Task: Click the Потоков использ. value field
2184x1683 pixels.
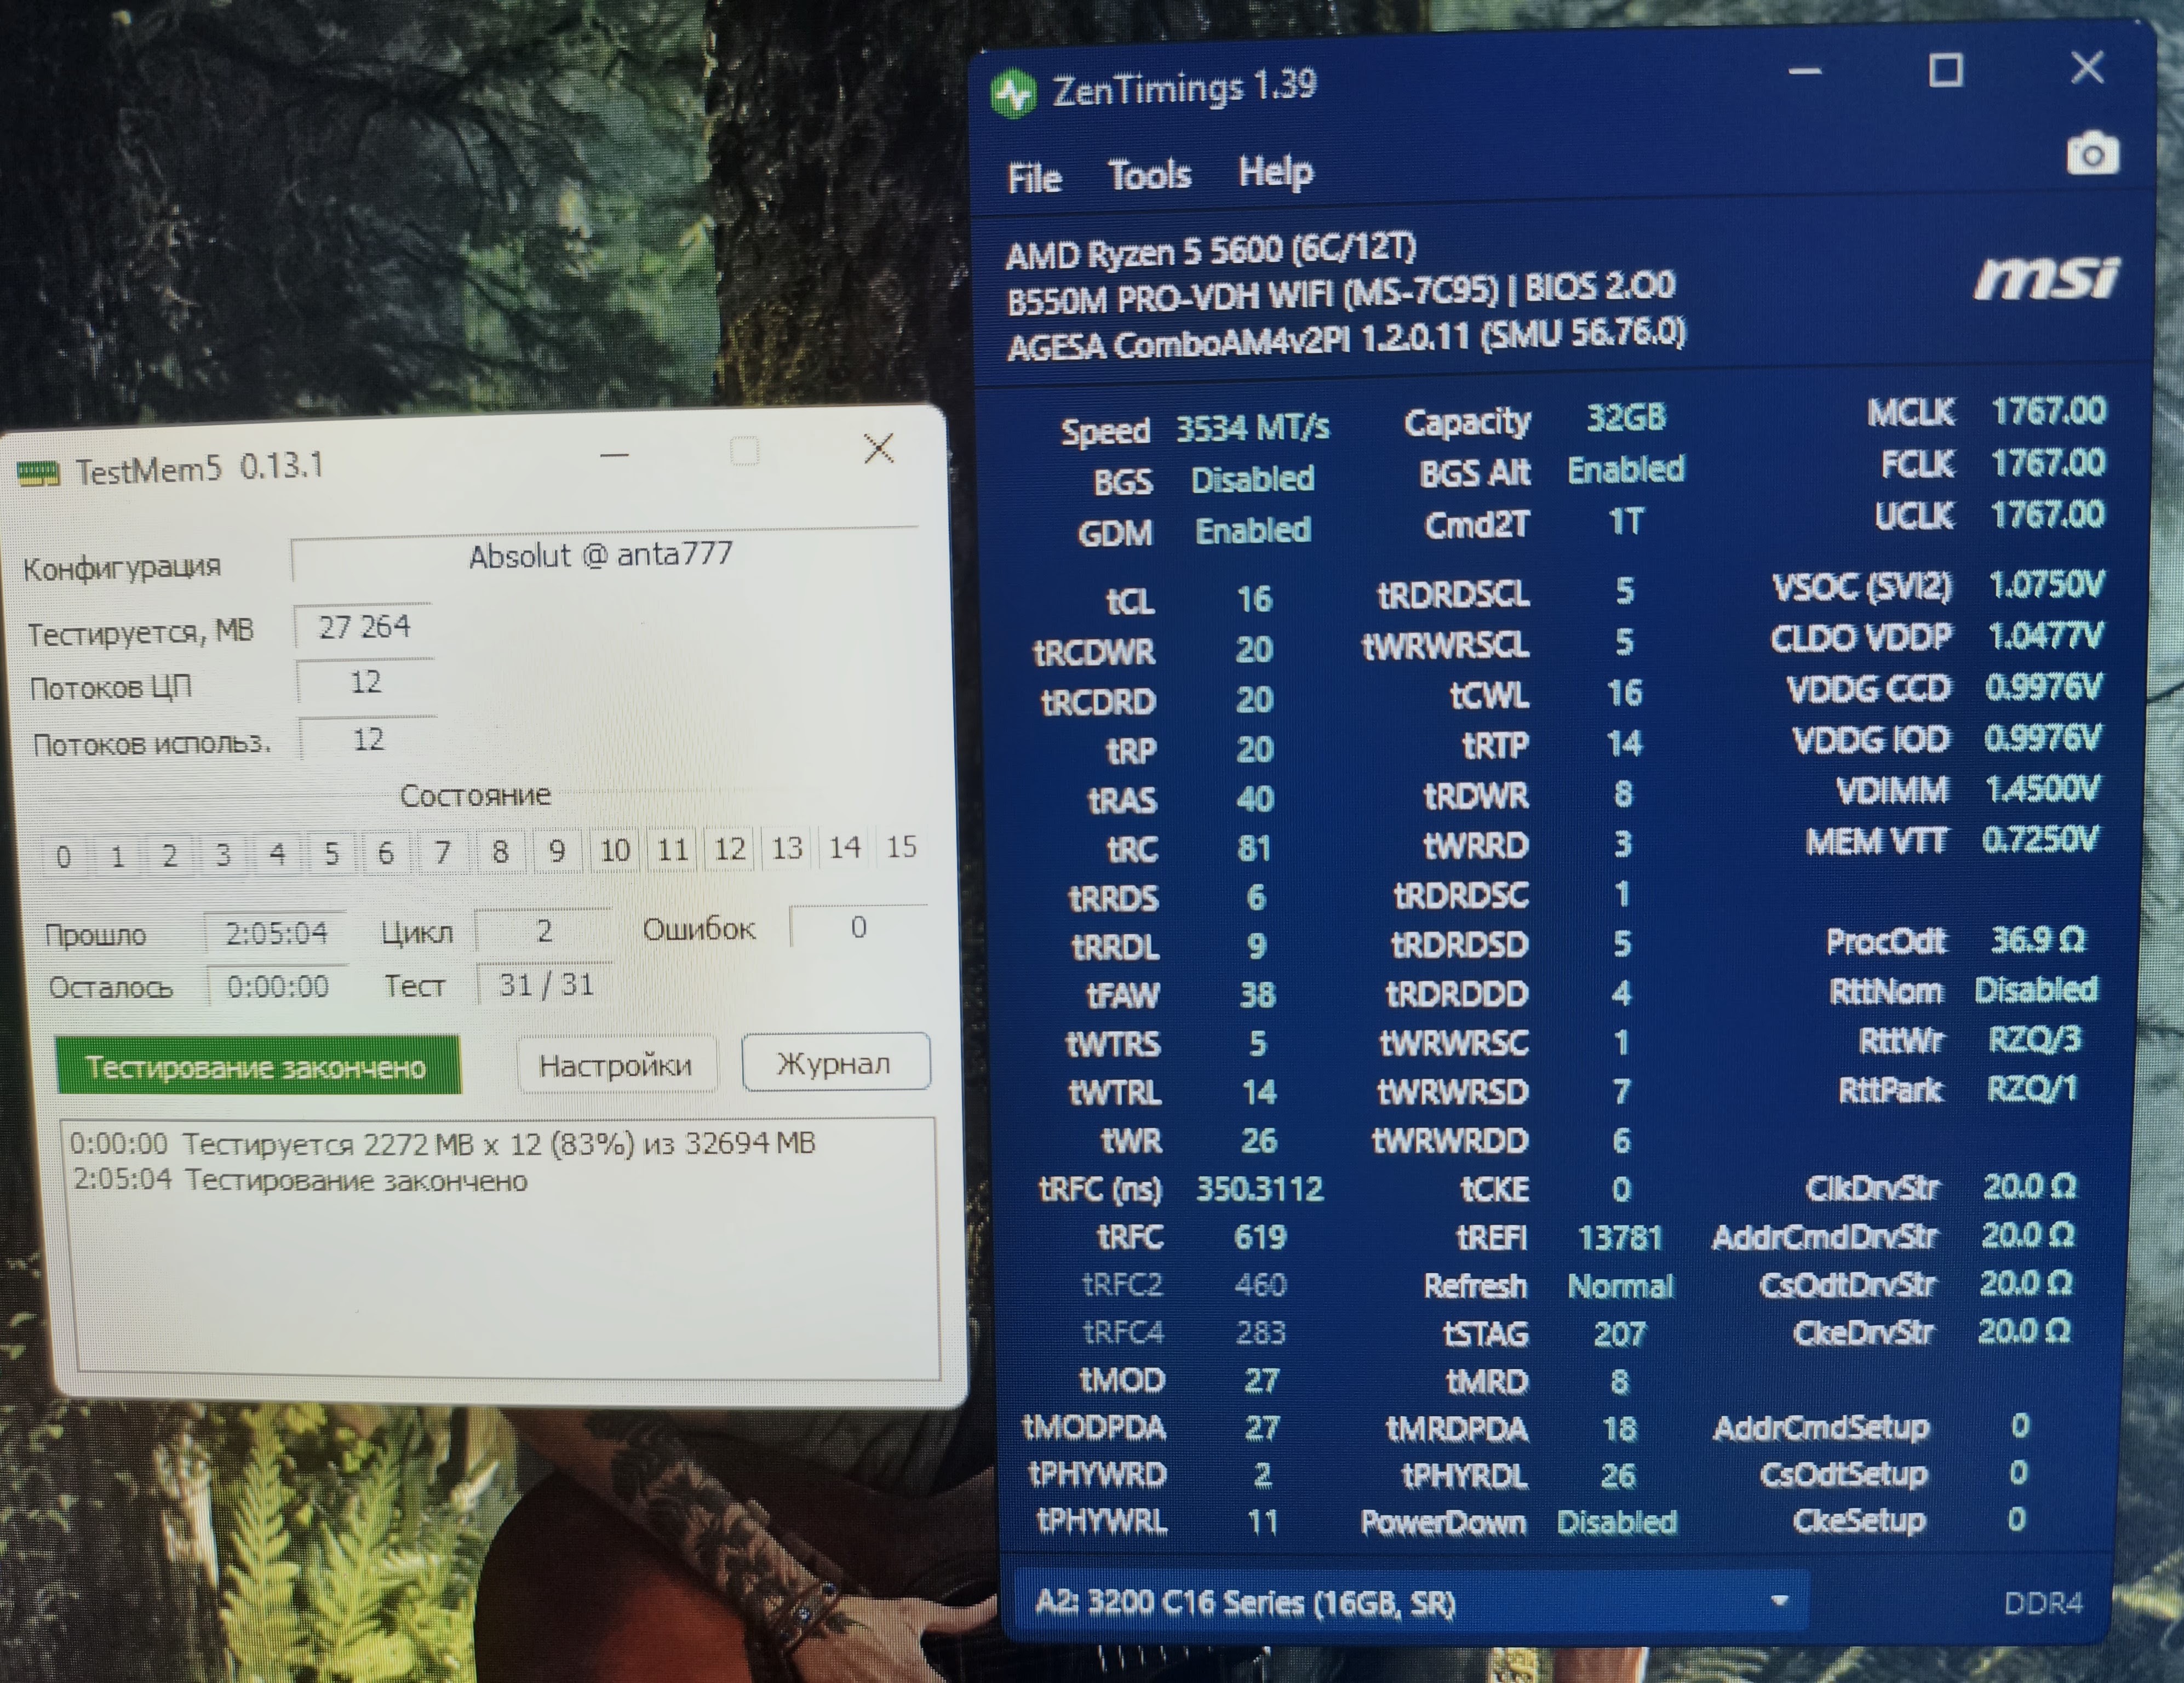Action: point(368,740)
